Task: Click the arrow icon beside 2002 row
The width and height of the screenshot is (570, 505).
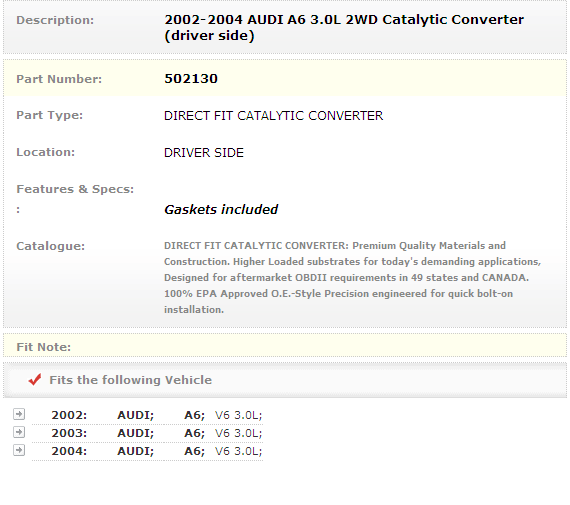Action: tap(19, 414)
